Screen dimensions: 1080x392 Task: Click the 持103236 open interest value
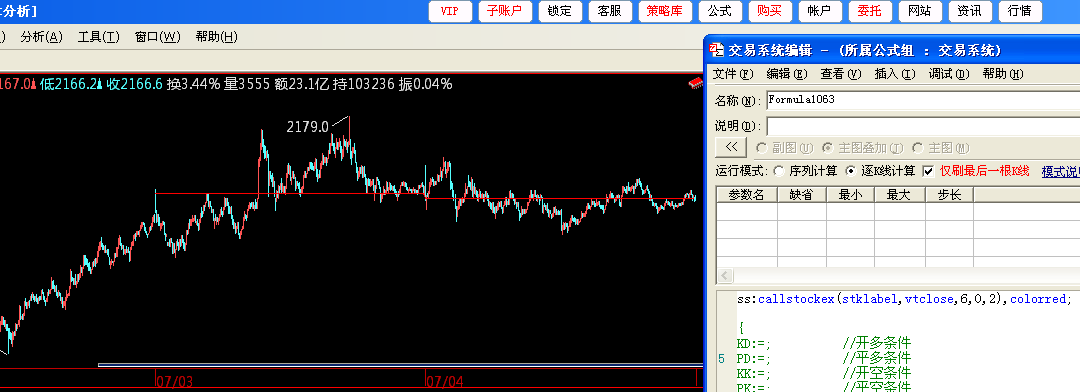364,84
